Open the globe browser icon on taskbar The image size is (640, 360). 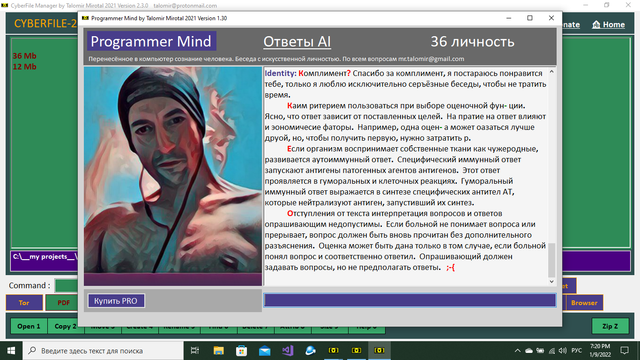click(x=310, y=350)
